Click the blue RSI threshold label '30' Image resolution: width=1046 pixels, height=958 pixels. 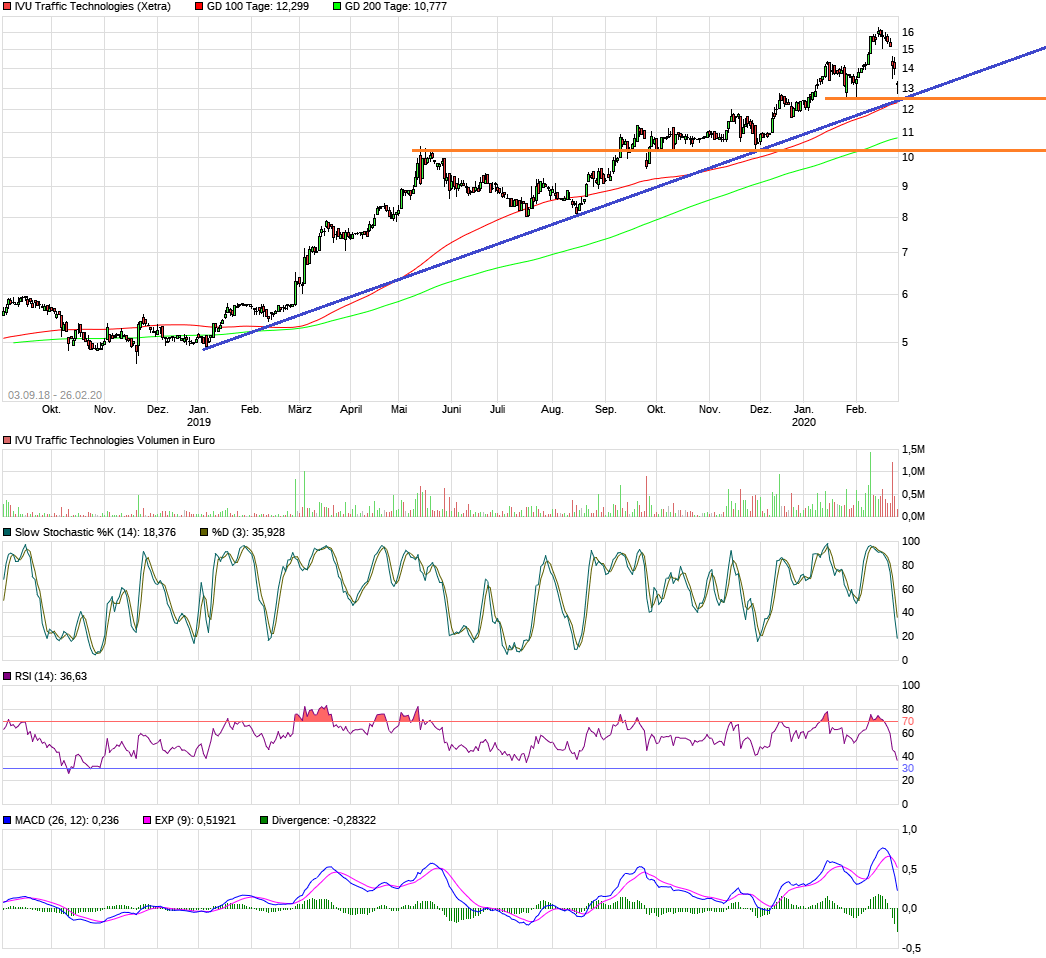click(908, 769)
